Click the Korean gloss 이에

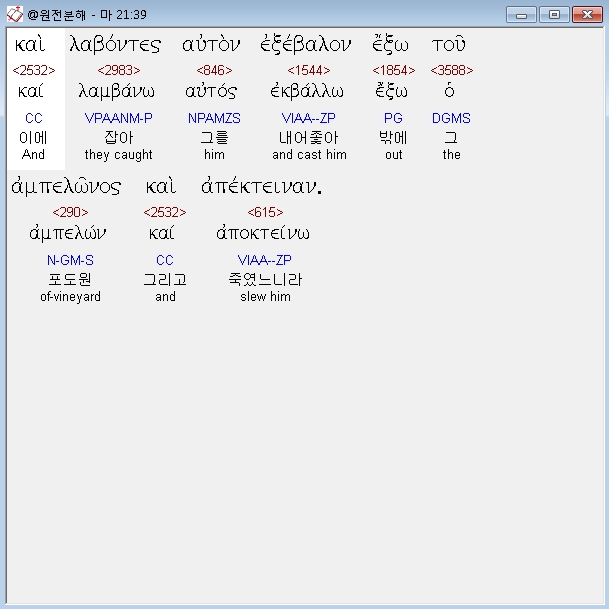[33, 137]
